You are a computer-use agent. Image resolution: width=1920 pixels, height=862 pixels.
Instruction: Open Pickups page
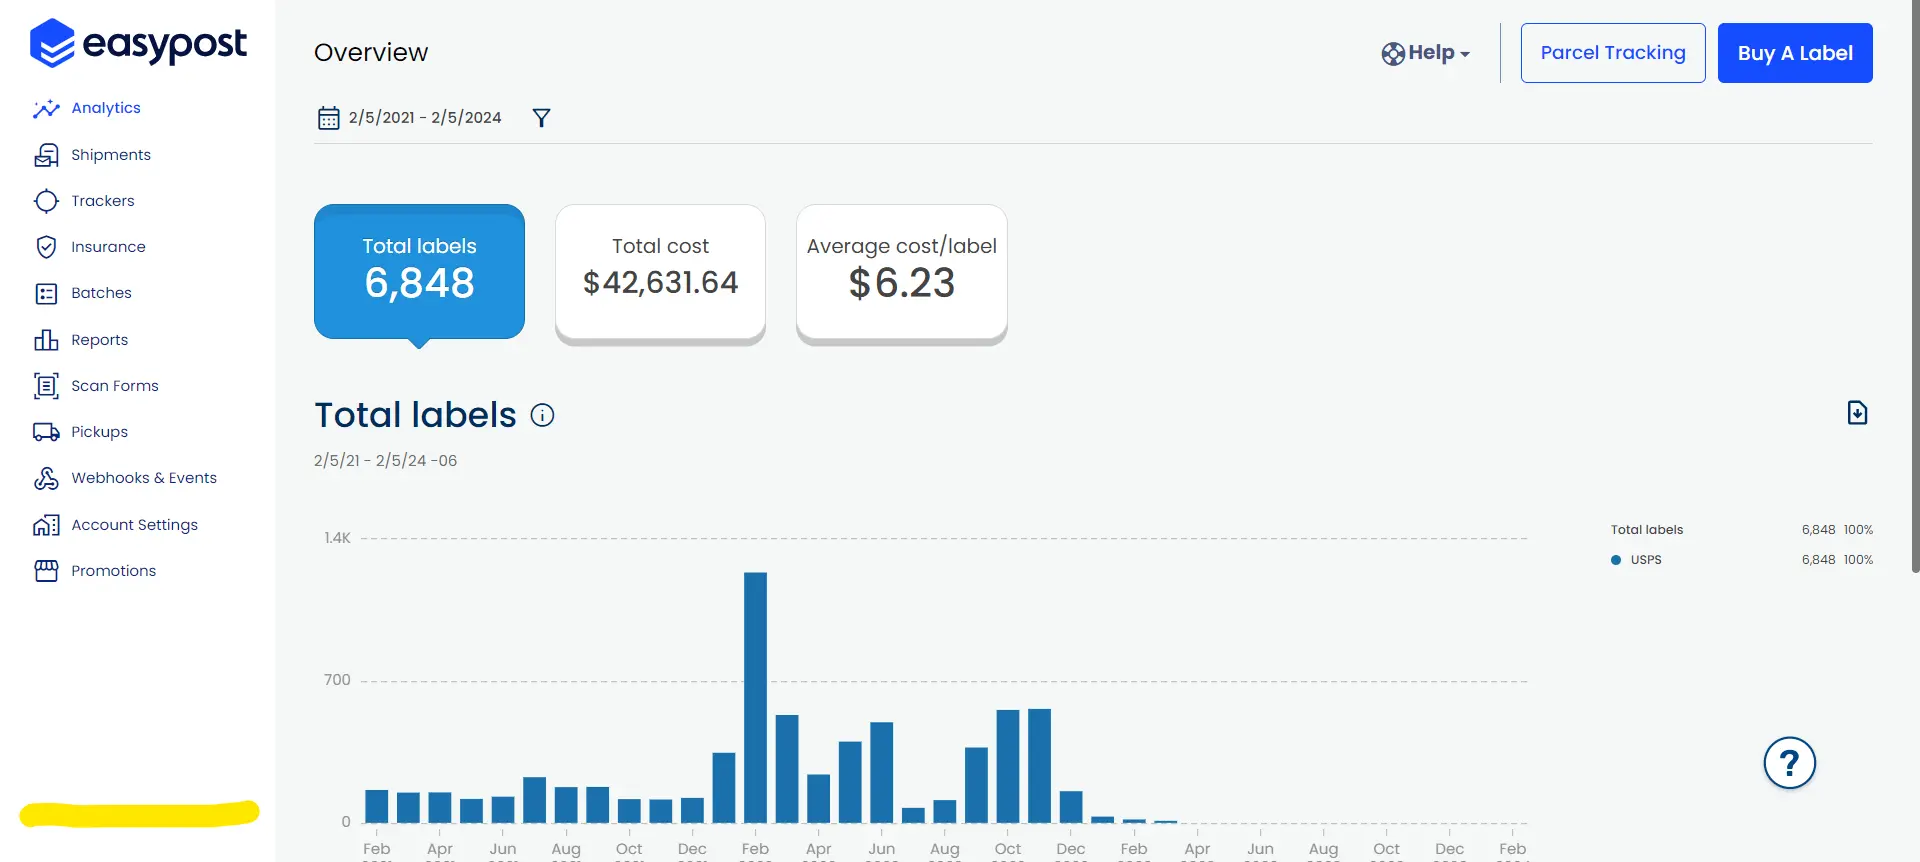point(99,432)
